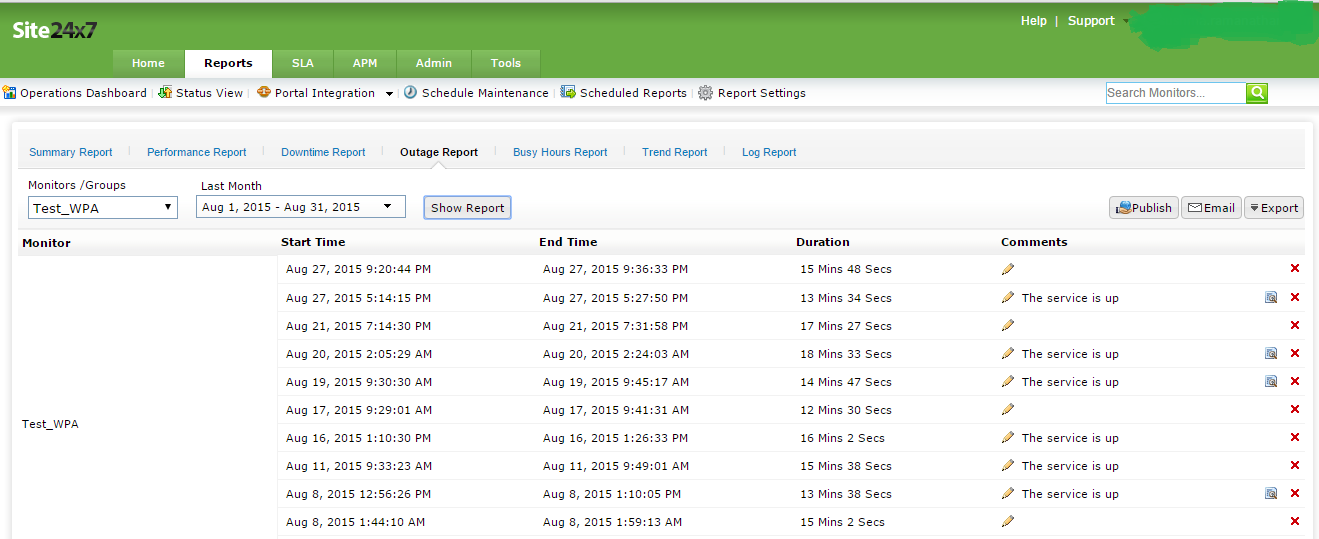This screenshot has width=1319, height=539.
Task: Edit comment pencil for Aug 20 2:05:29 AM outage
Action: click(x=1008, y=353)
